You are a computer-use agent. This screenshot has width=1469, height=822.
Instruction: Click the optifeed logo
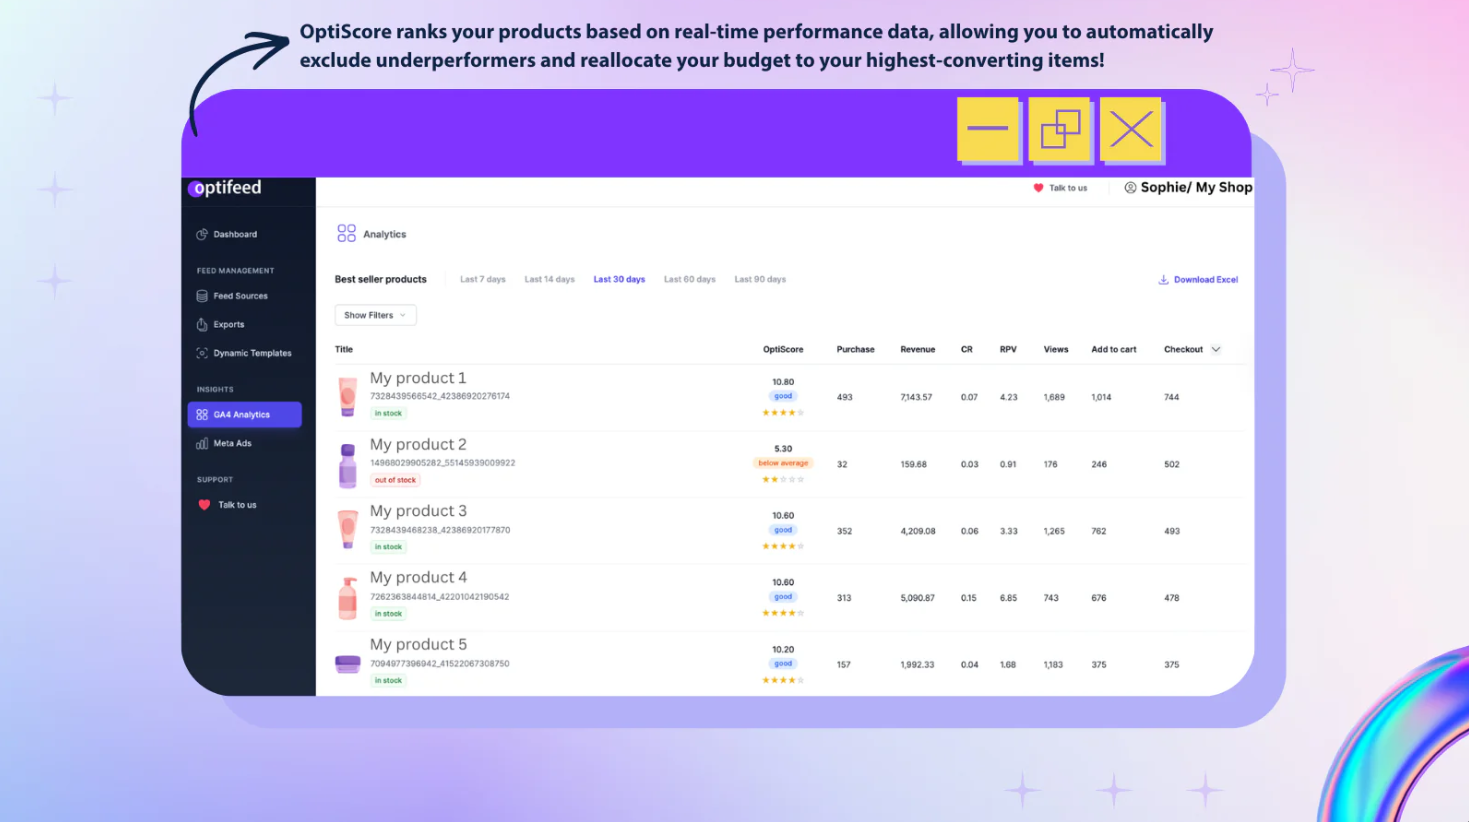pos(225,188)
